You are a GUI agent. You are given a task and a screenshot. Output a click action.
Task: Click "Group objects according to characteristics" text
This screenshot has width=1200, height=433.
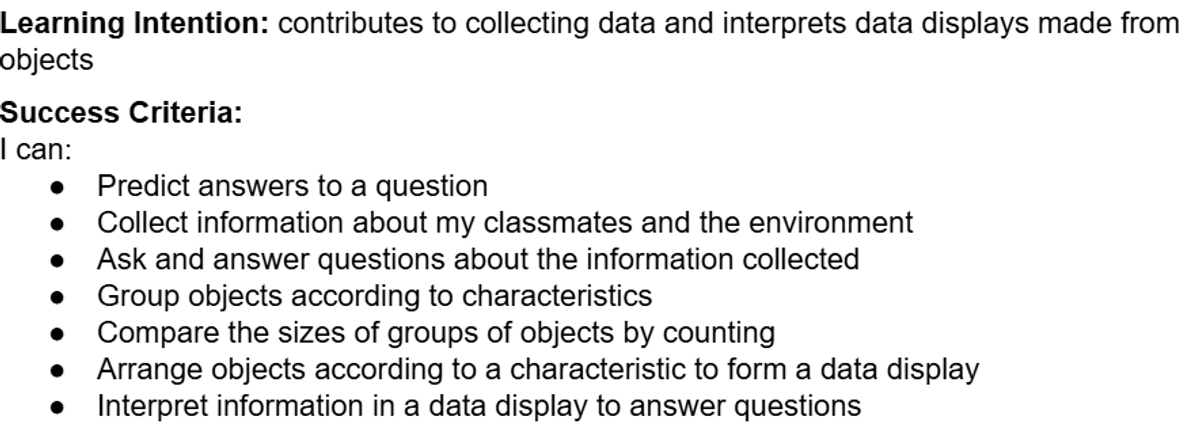click(374, 296)
